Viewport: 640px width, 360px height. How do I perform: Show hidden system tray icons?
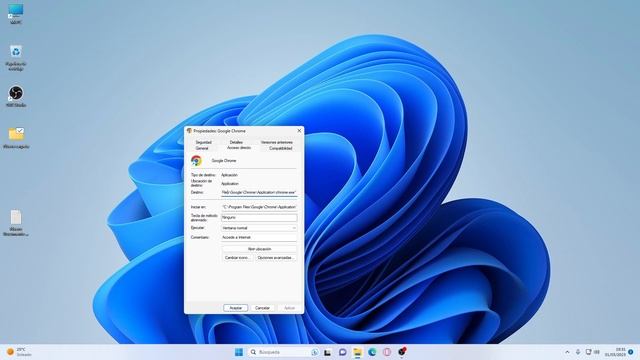pyautogui.click(x=567, y=352)
